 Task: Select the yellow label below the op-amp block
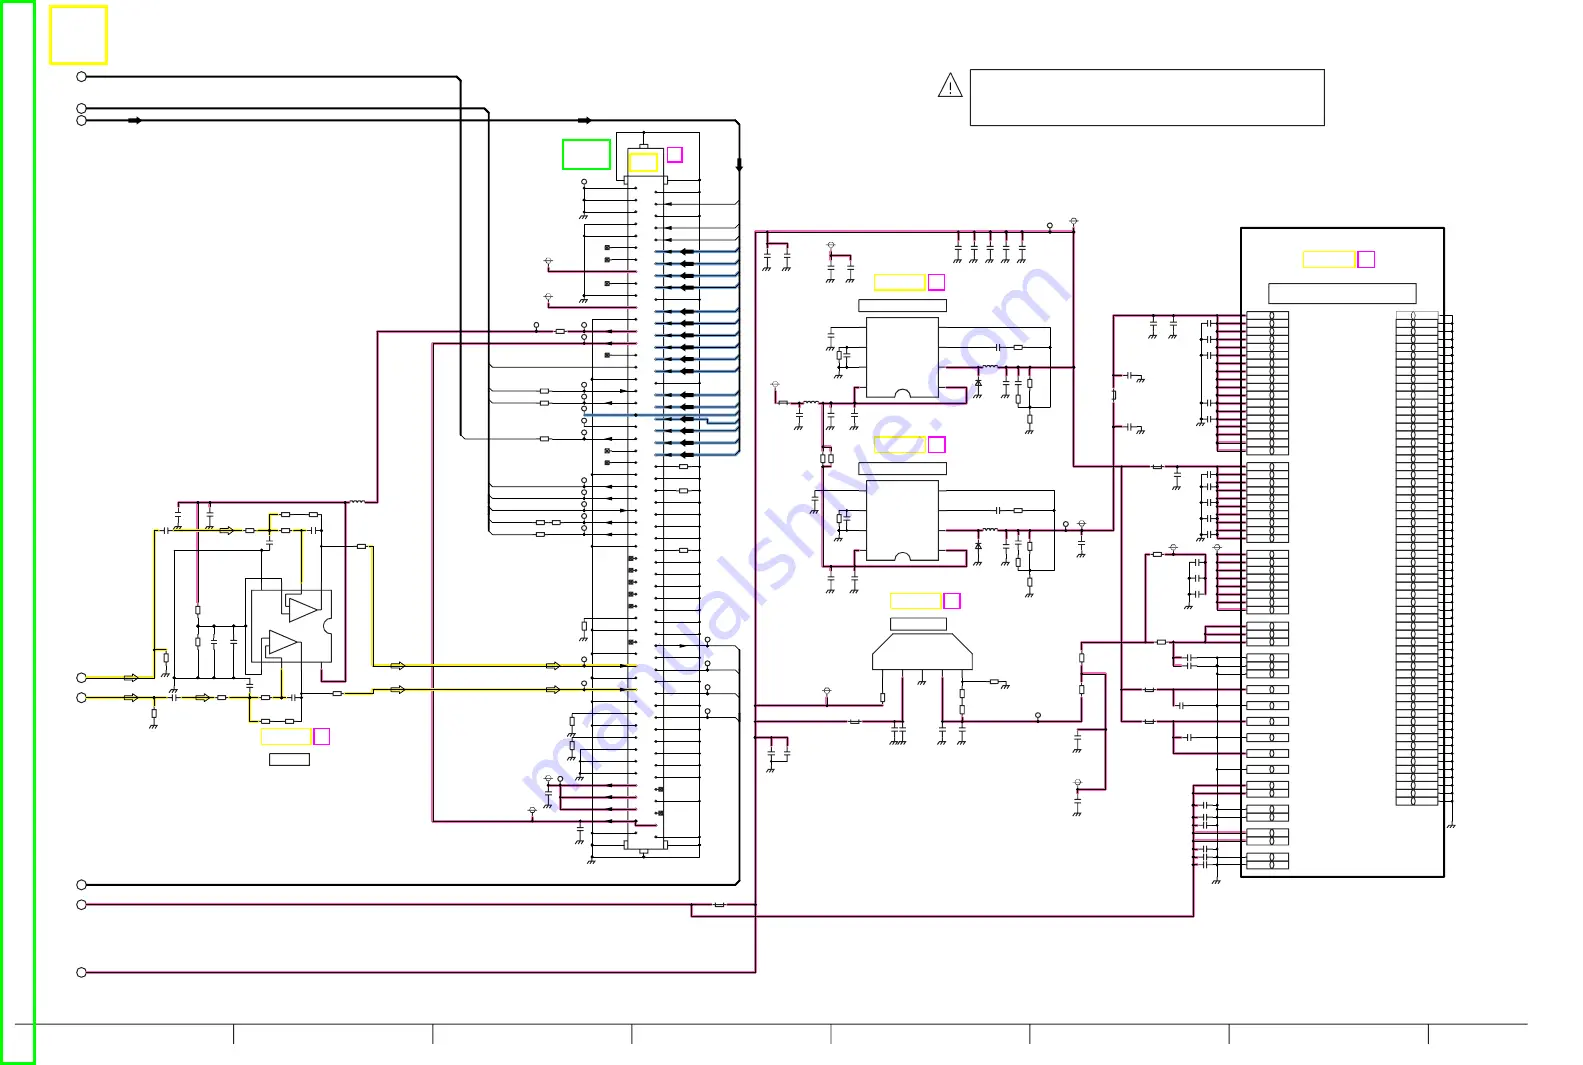click(286, 736)
